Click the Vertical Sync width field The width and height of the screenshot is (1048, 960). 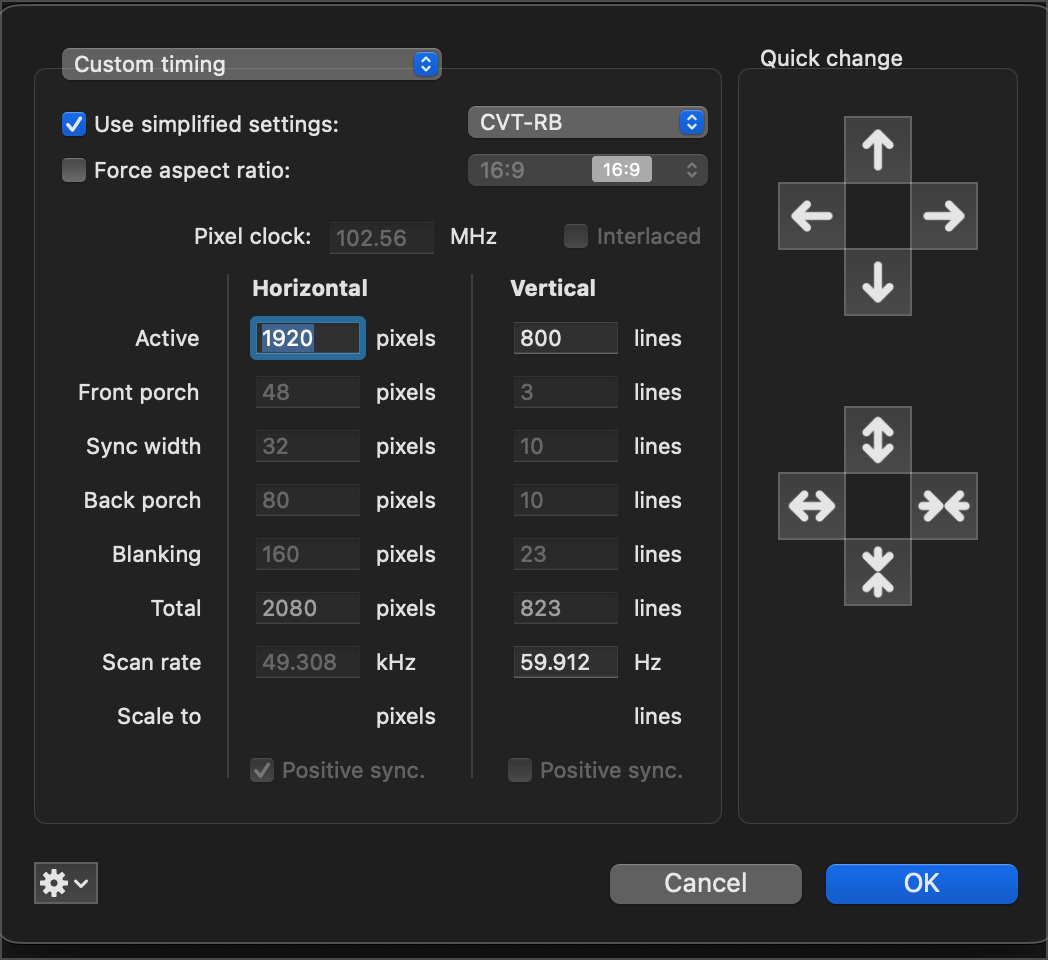pyautogui.click(x=565, y=447)
